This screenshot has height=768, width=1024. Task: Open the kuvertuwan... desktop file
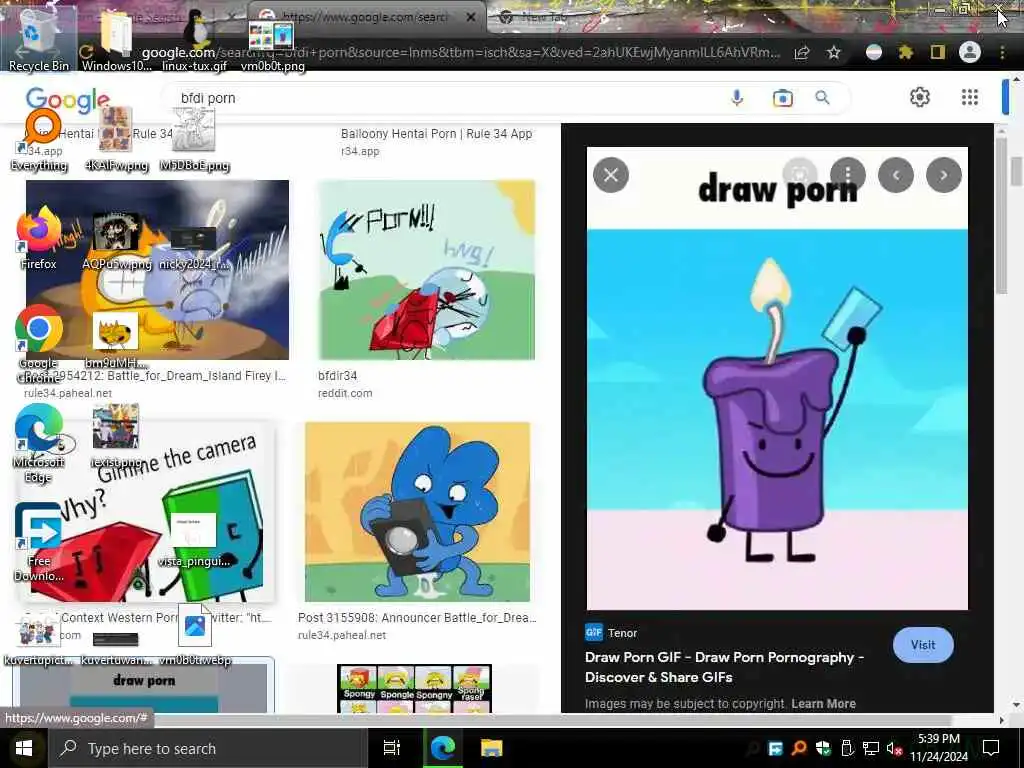pos(116,648)
